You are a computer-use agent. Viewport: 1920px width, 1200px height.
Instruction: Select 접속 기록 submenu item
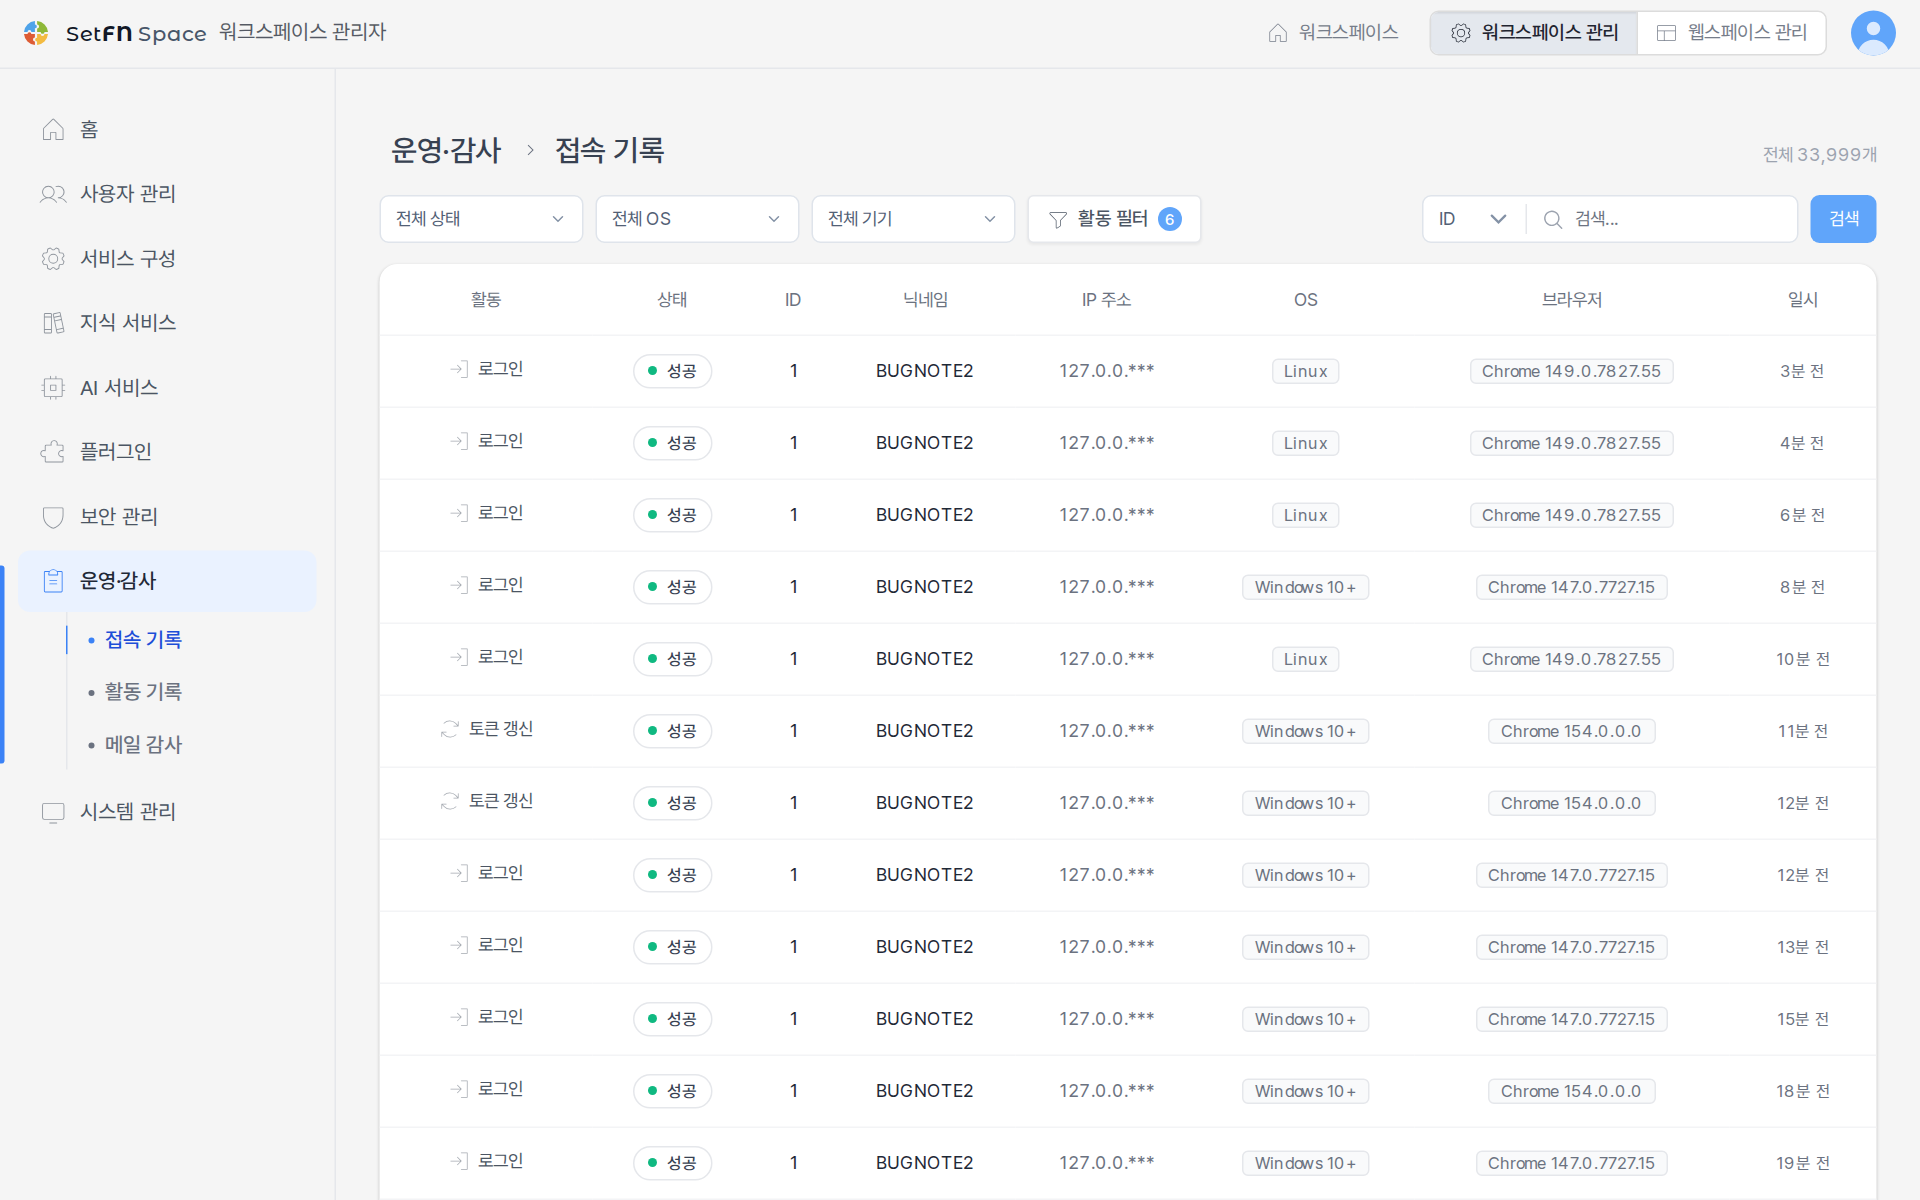143,640
